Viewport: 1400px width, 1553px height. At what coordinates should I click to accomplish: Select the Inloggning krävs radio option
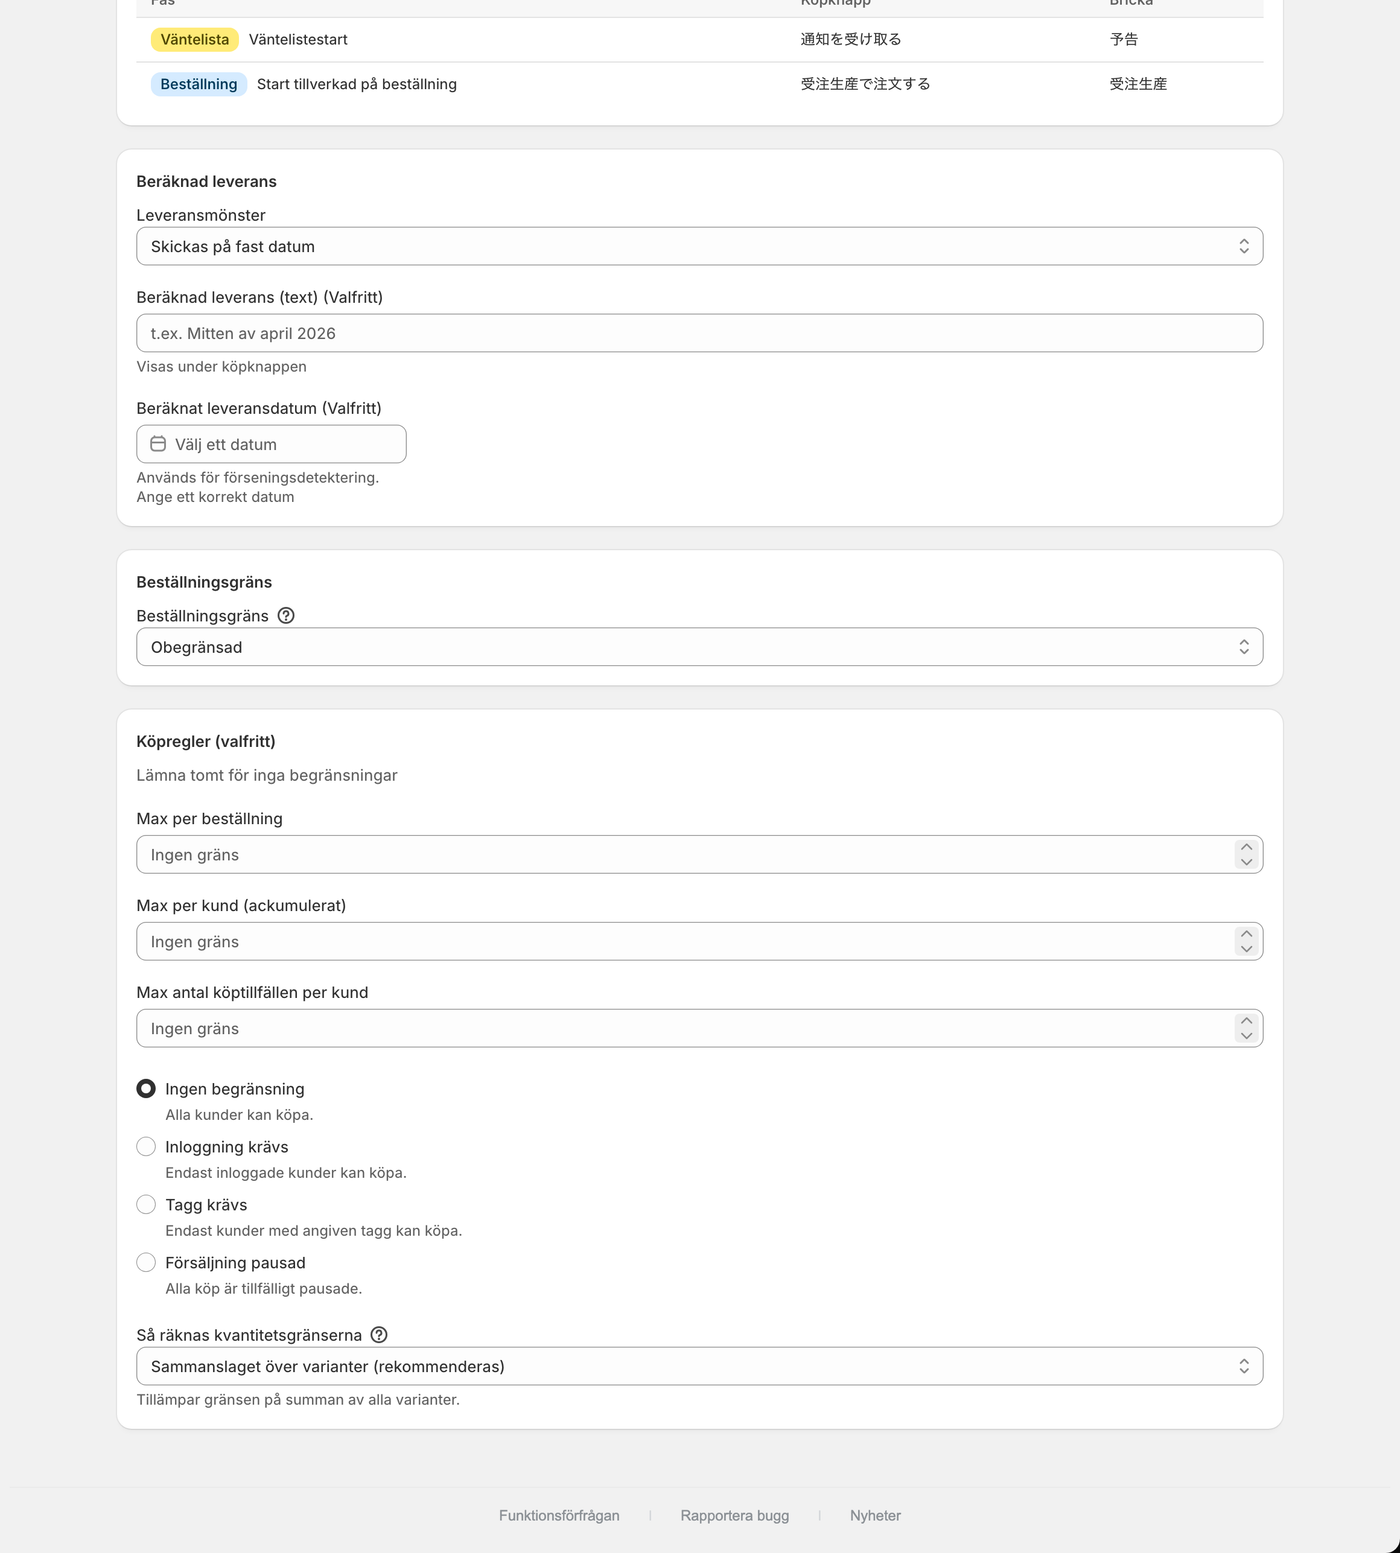pyautogui.click(x=146, y=1147)
